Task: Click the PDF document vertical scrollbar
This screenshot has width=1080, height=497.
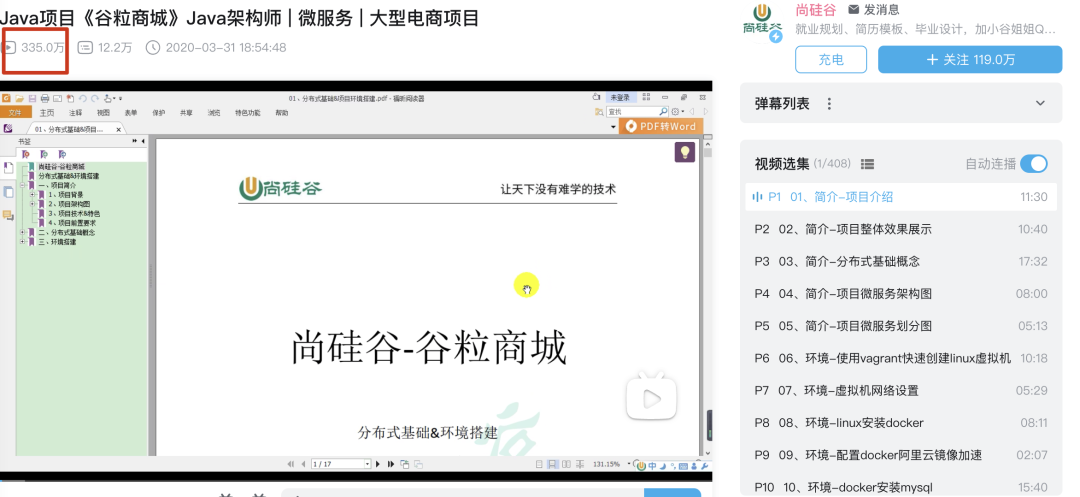Action: [x=708, y=296]
